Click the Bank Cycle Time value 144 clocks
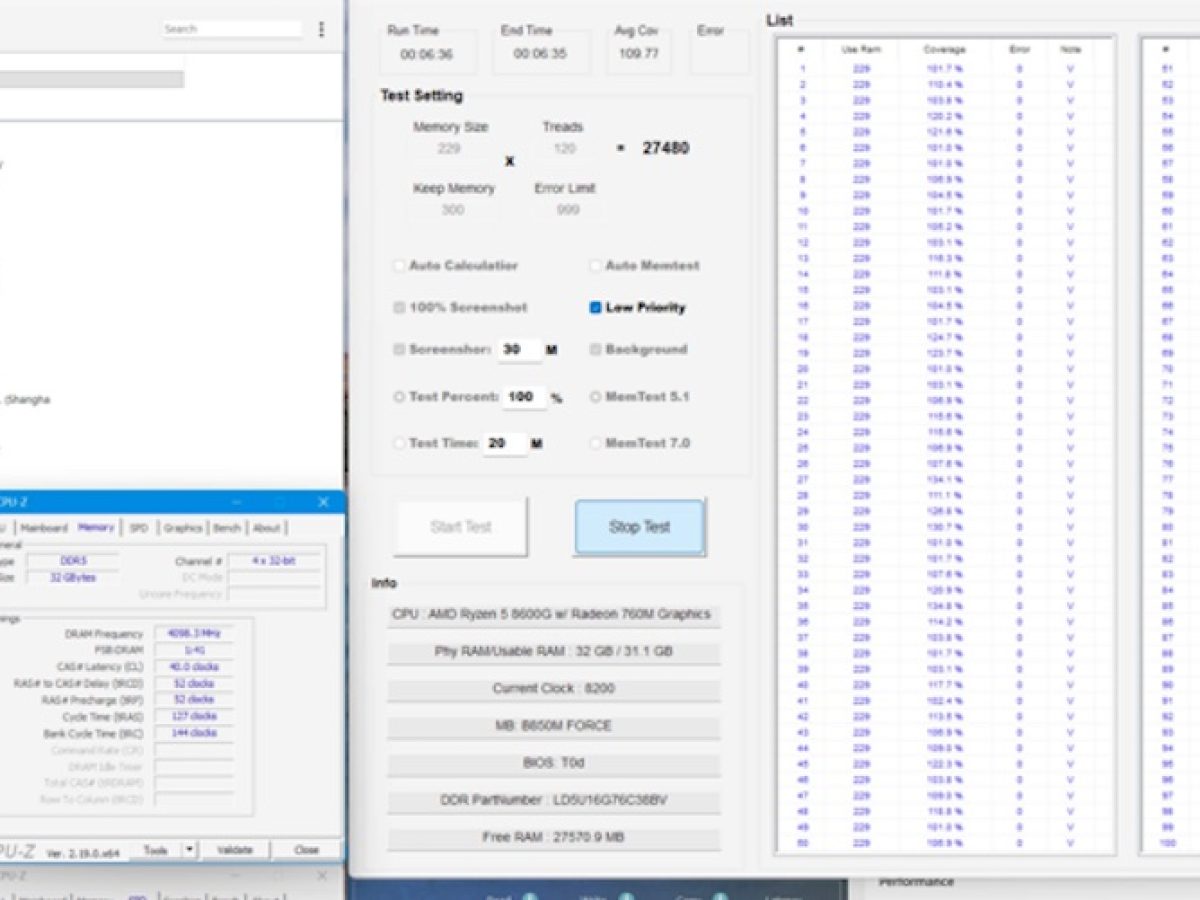This screenshot has height=900, width=1200. click(x=194, y=733)
